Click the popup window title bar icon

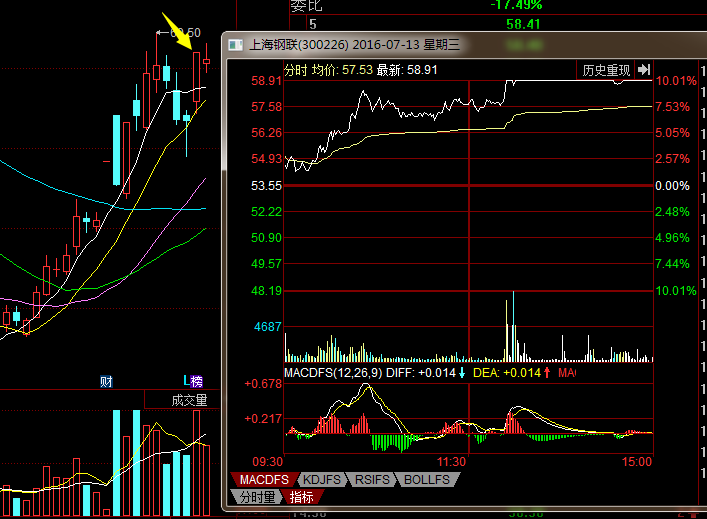tap(235, 44)
